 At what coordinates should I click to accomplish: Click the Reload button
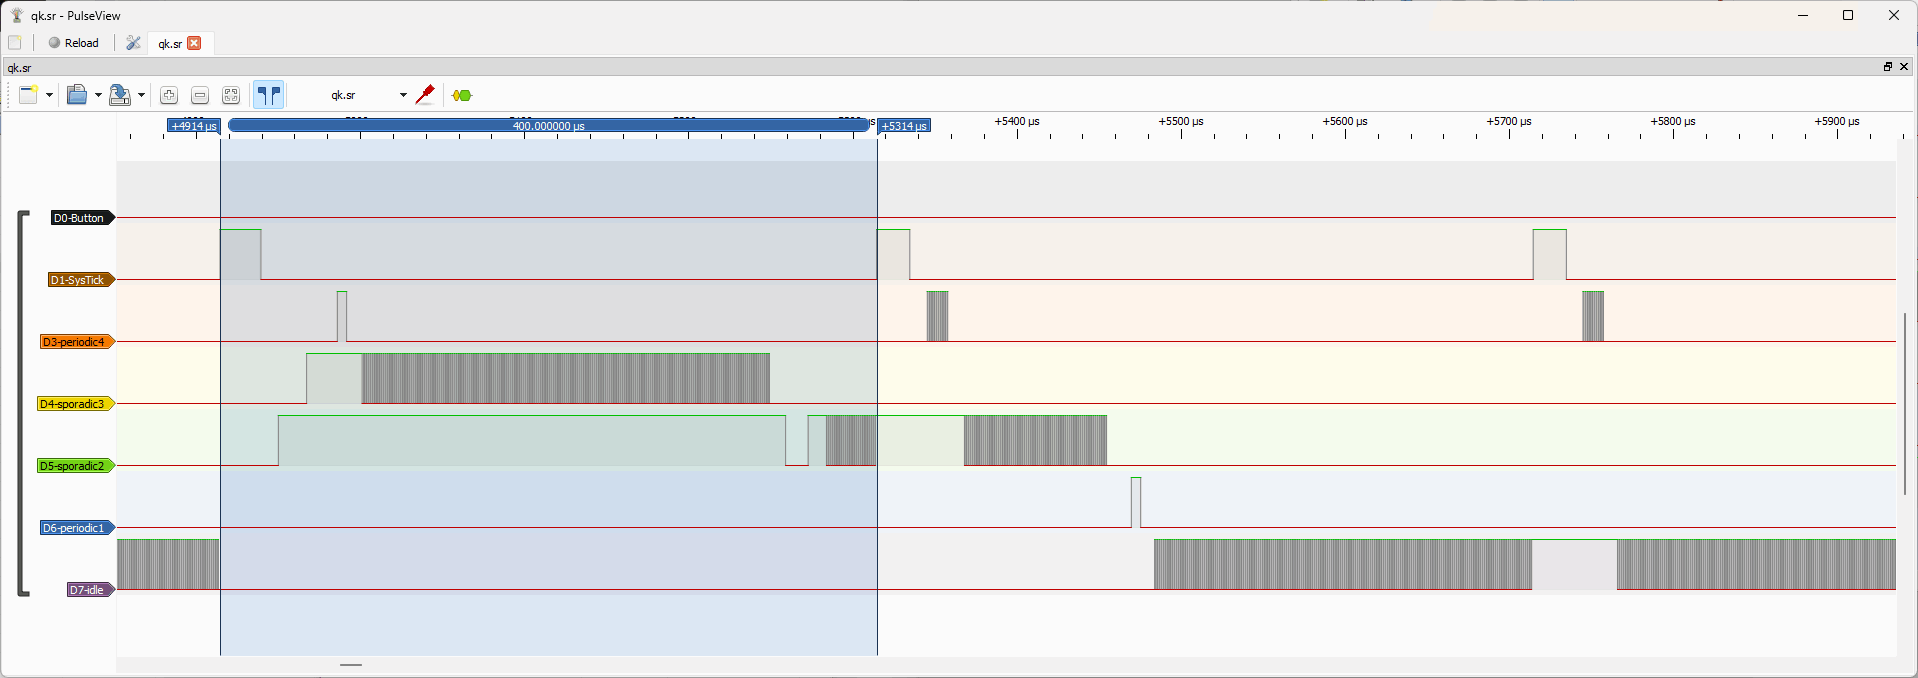pos(74,43)
